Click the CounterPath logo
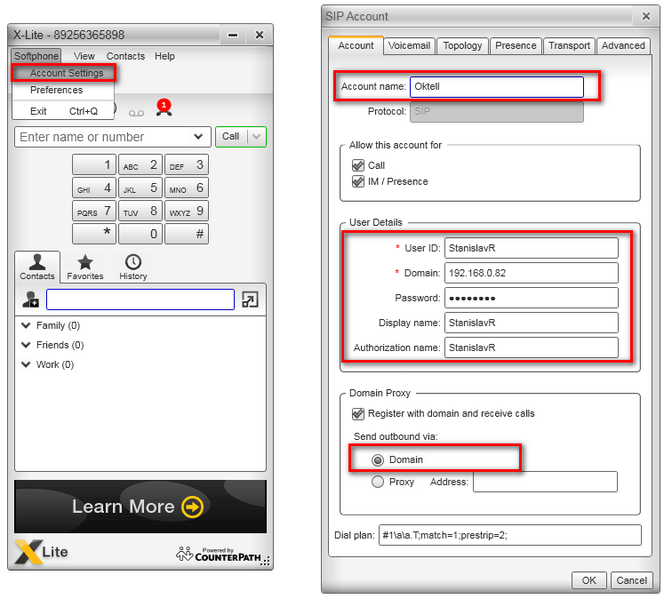Image resolution: width=664 pixels, height=599 pixels. tap(221, 555)
